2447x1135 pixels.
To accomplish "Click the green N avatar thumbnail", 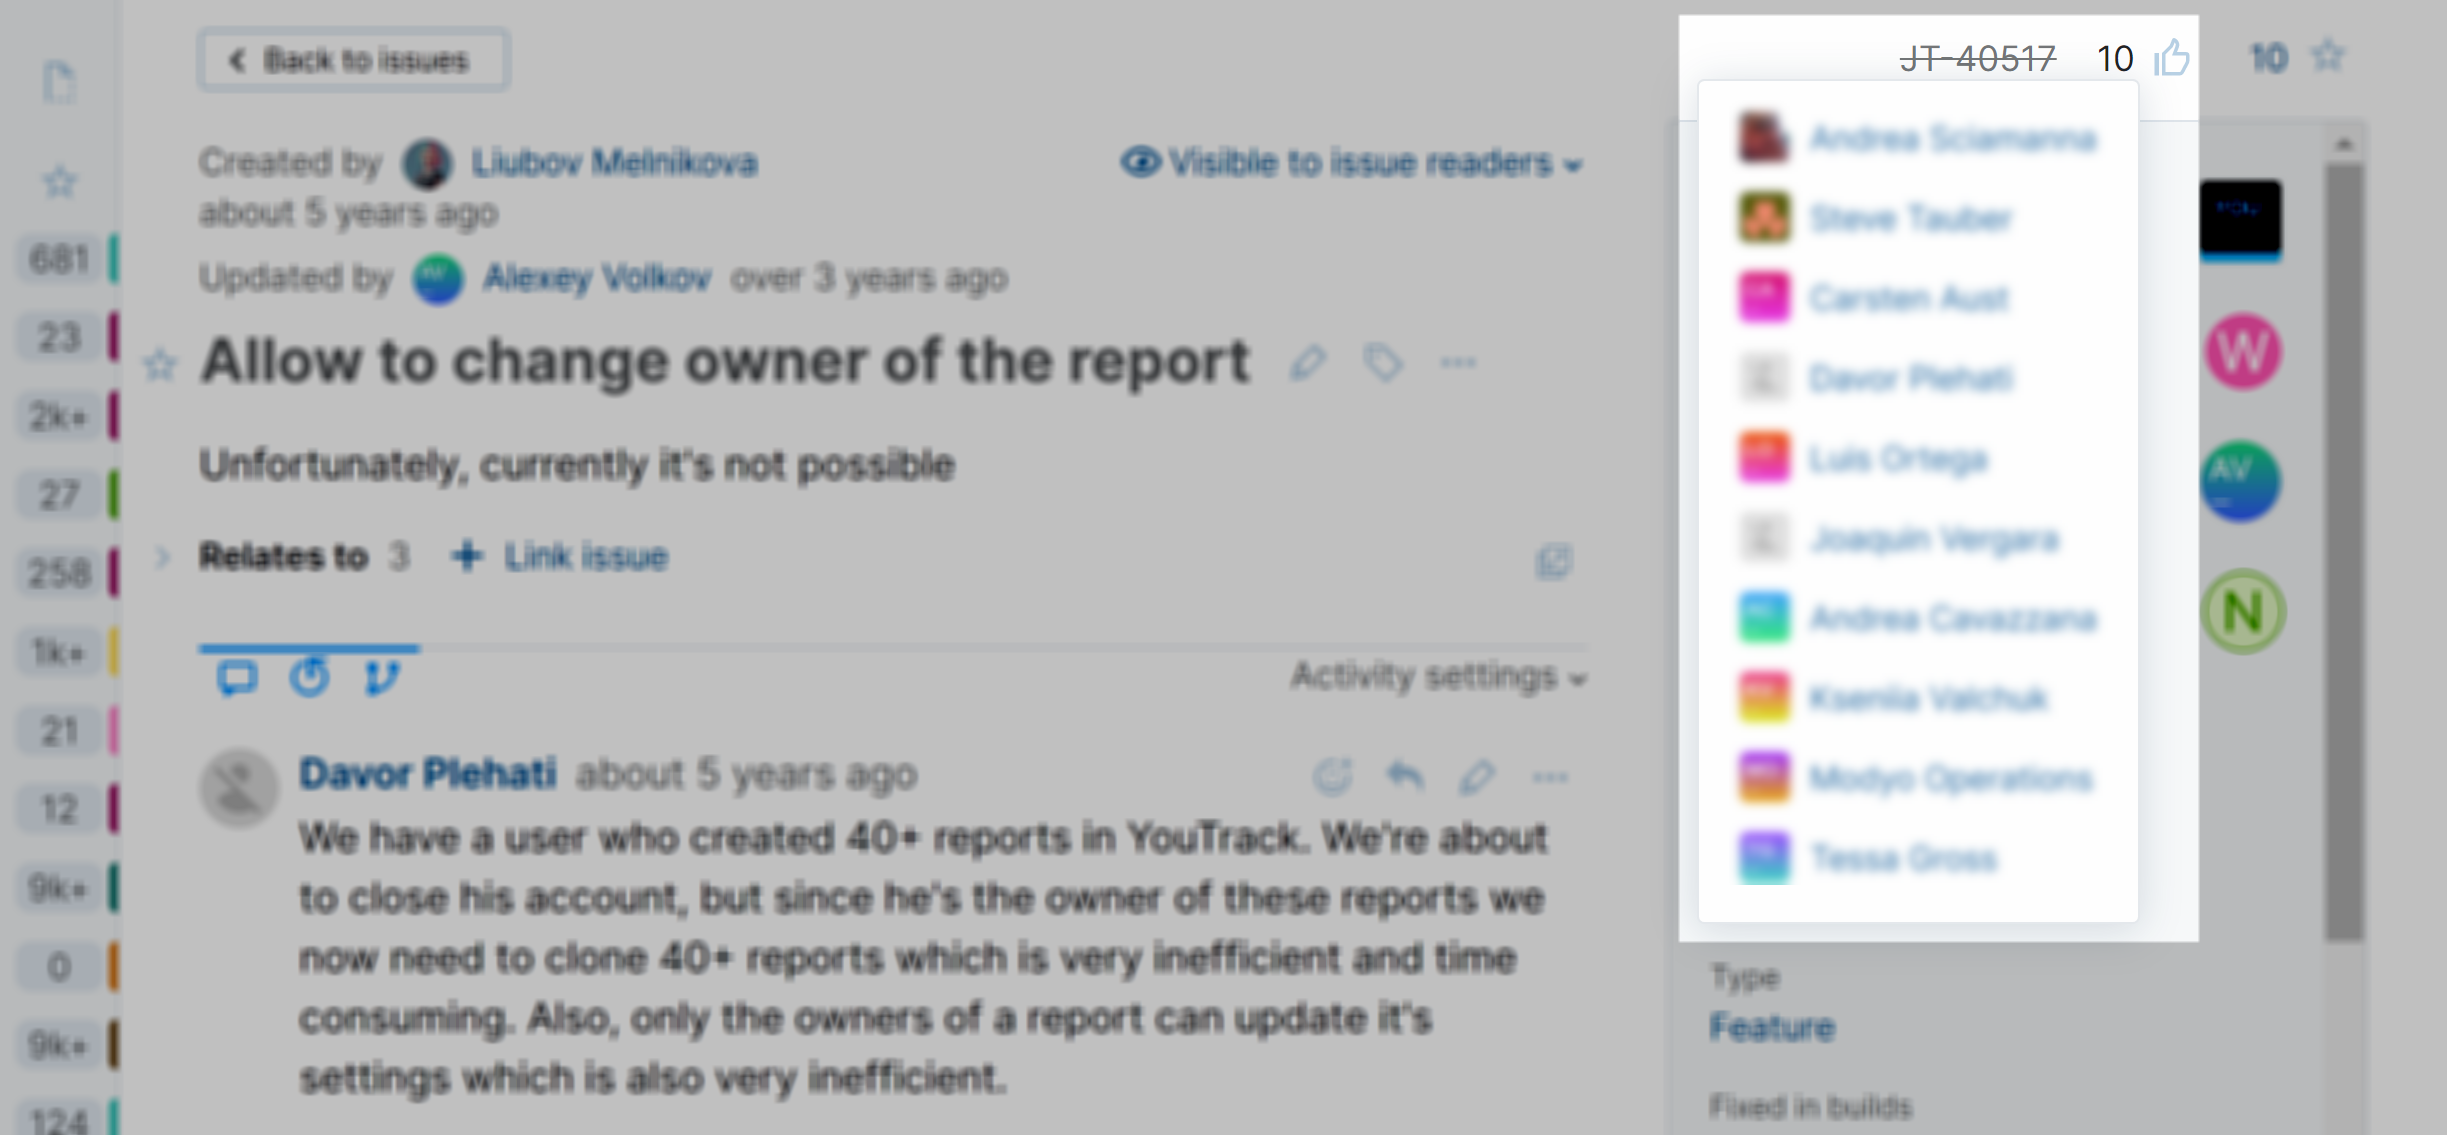I will click(x=2243, y=611).
